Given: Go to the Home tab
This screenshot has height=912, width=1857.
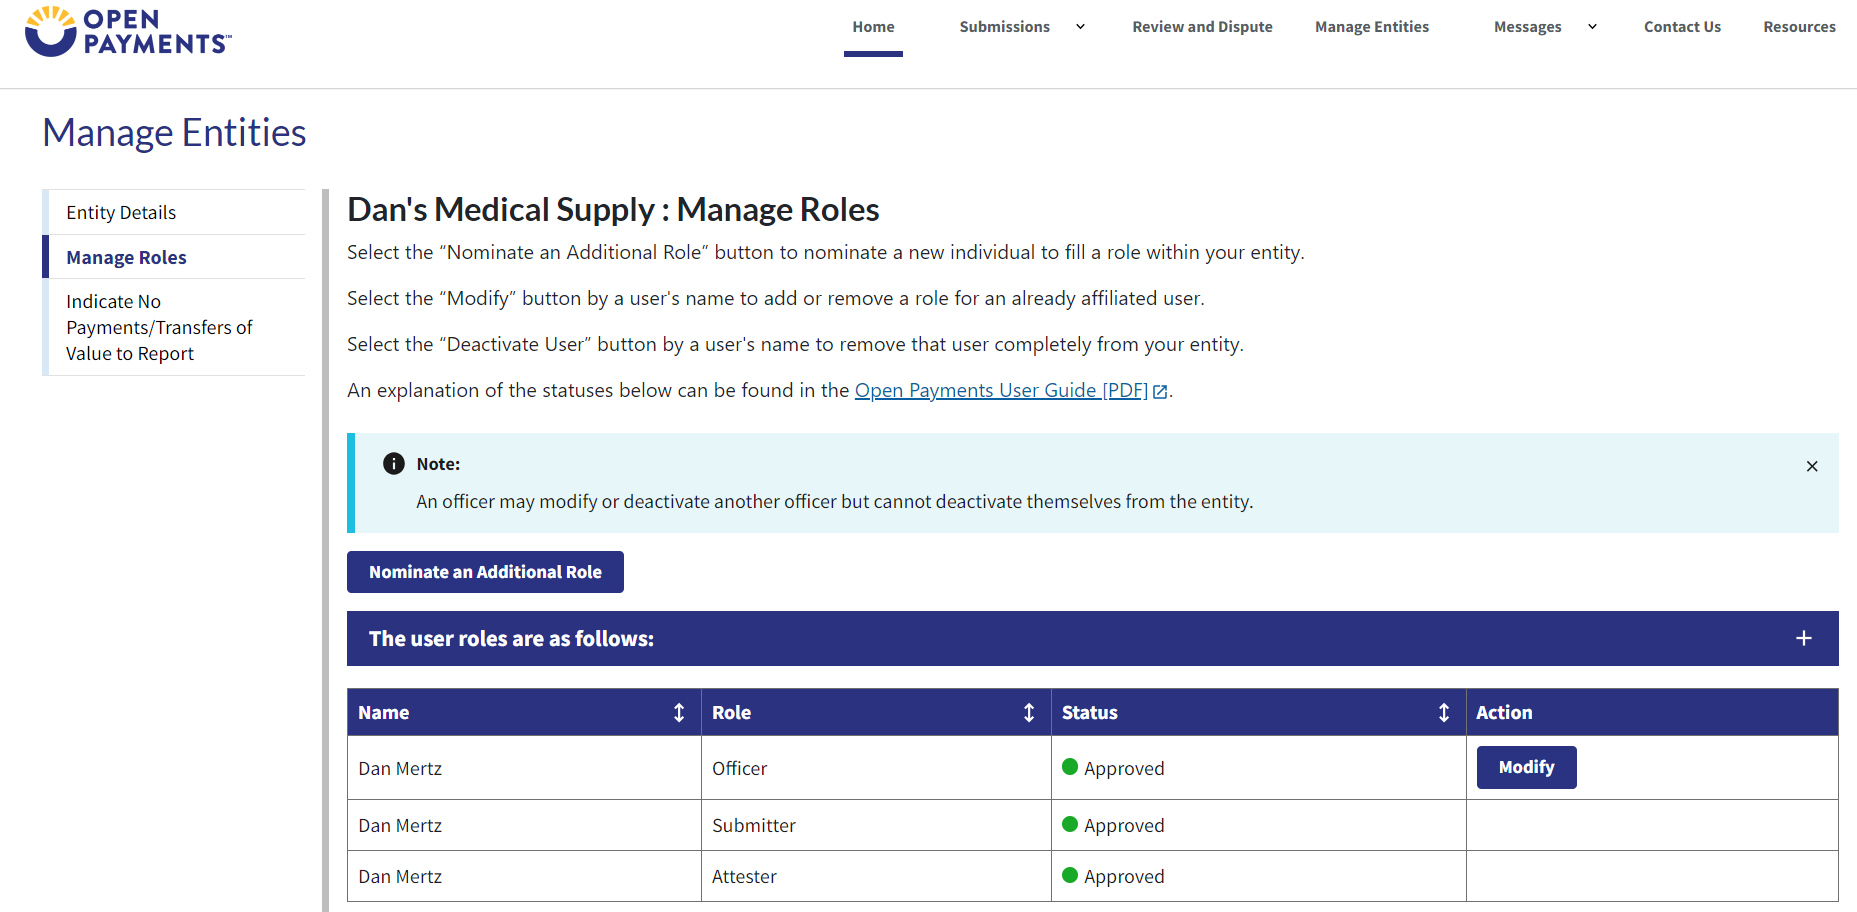Looking at the screenshot, I should pos(873,27).
